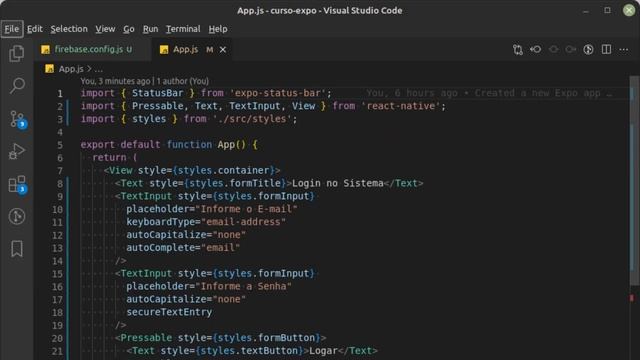Click the 'You, 3 minutes ago' code lens
This screenshot has width=640, height=360.
pyautogui.click(x=115, y=81)
